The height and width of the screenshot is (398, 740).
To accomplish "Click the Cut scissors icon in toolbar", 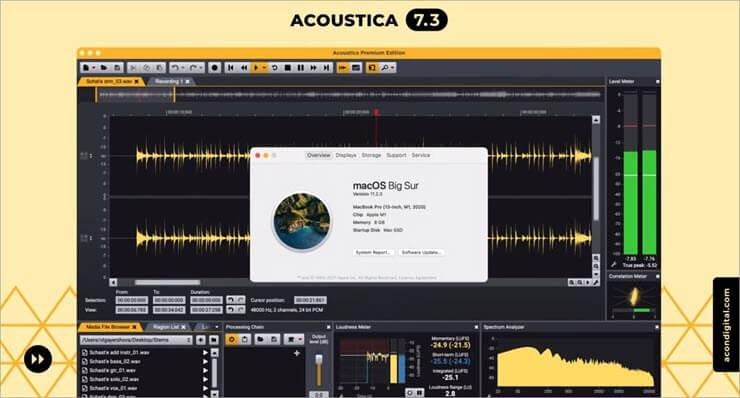I will pyautogui.click(x=133, y=68).
